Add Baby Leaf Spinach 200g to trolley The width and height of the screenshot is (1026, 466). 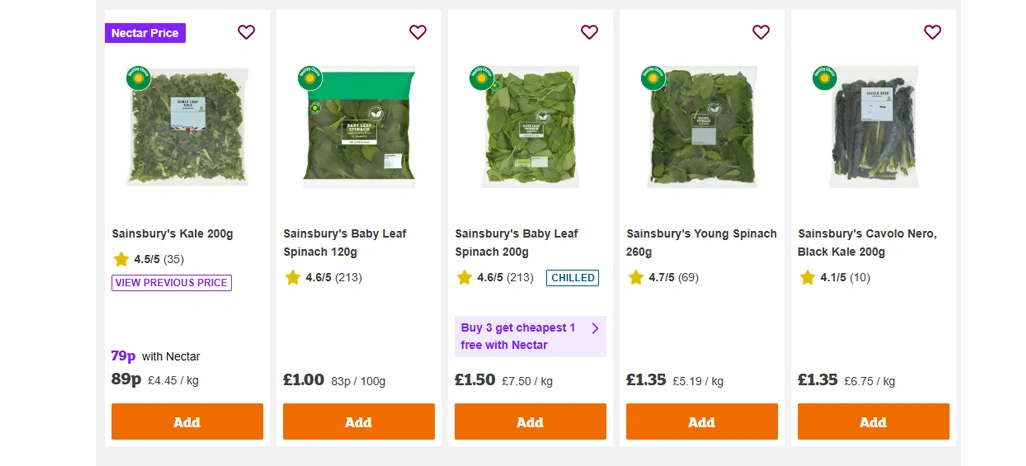(530, 421)
